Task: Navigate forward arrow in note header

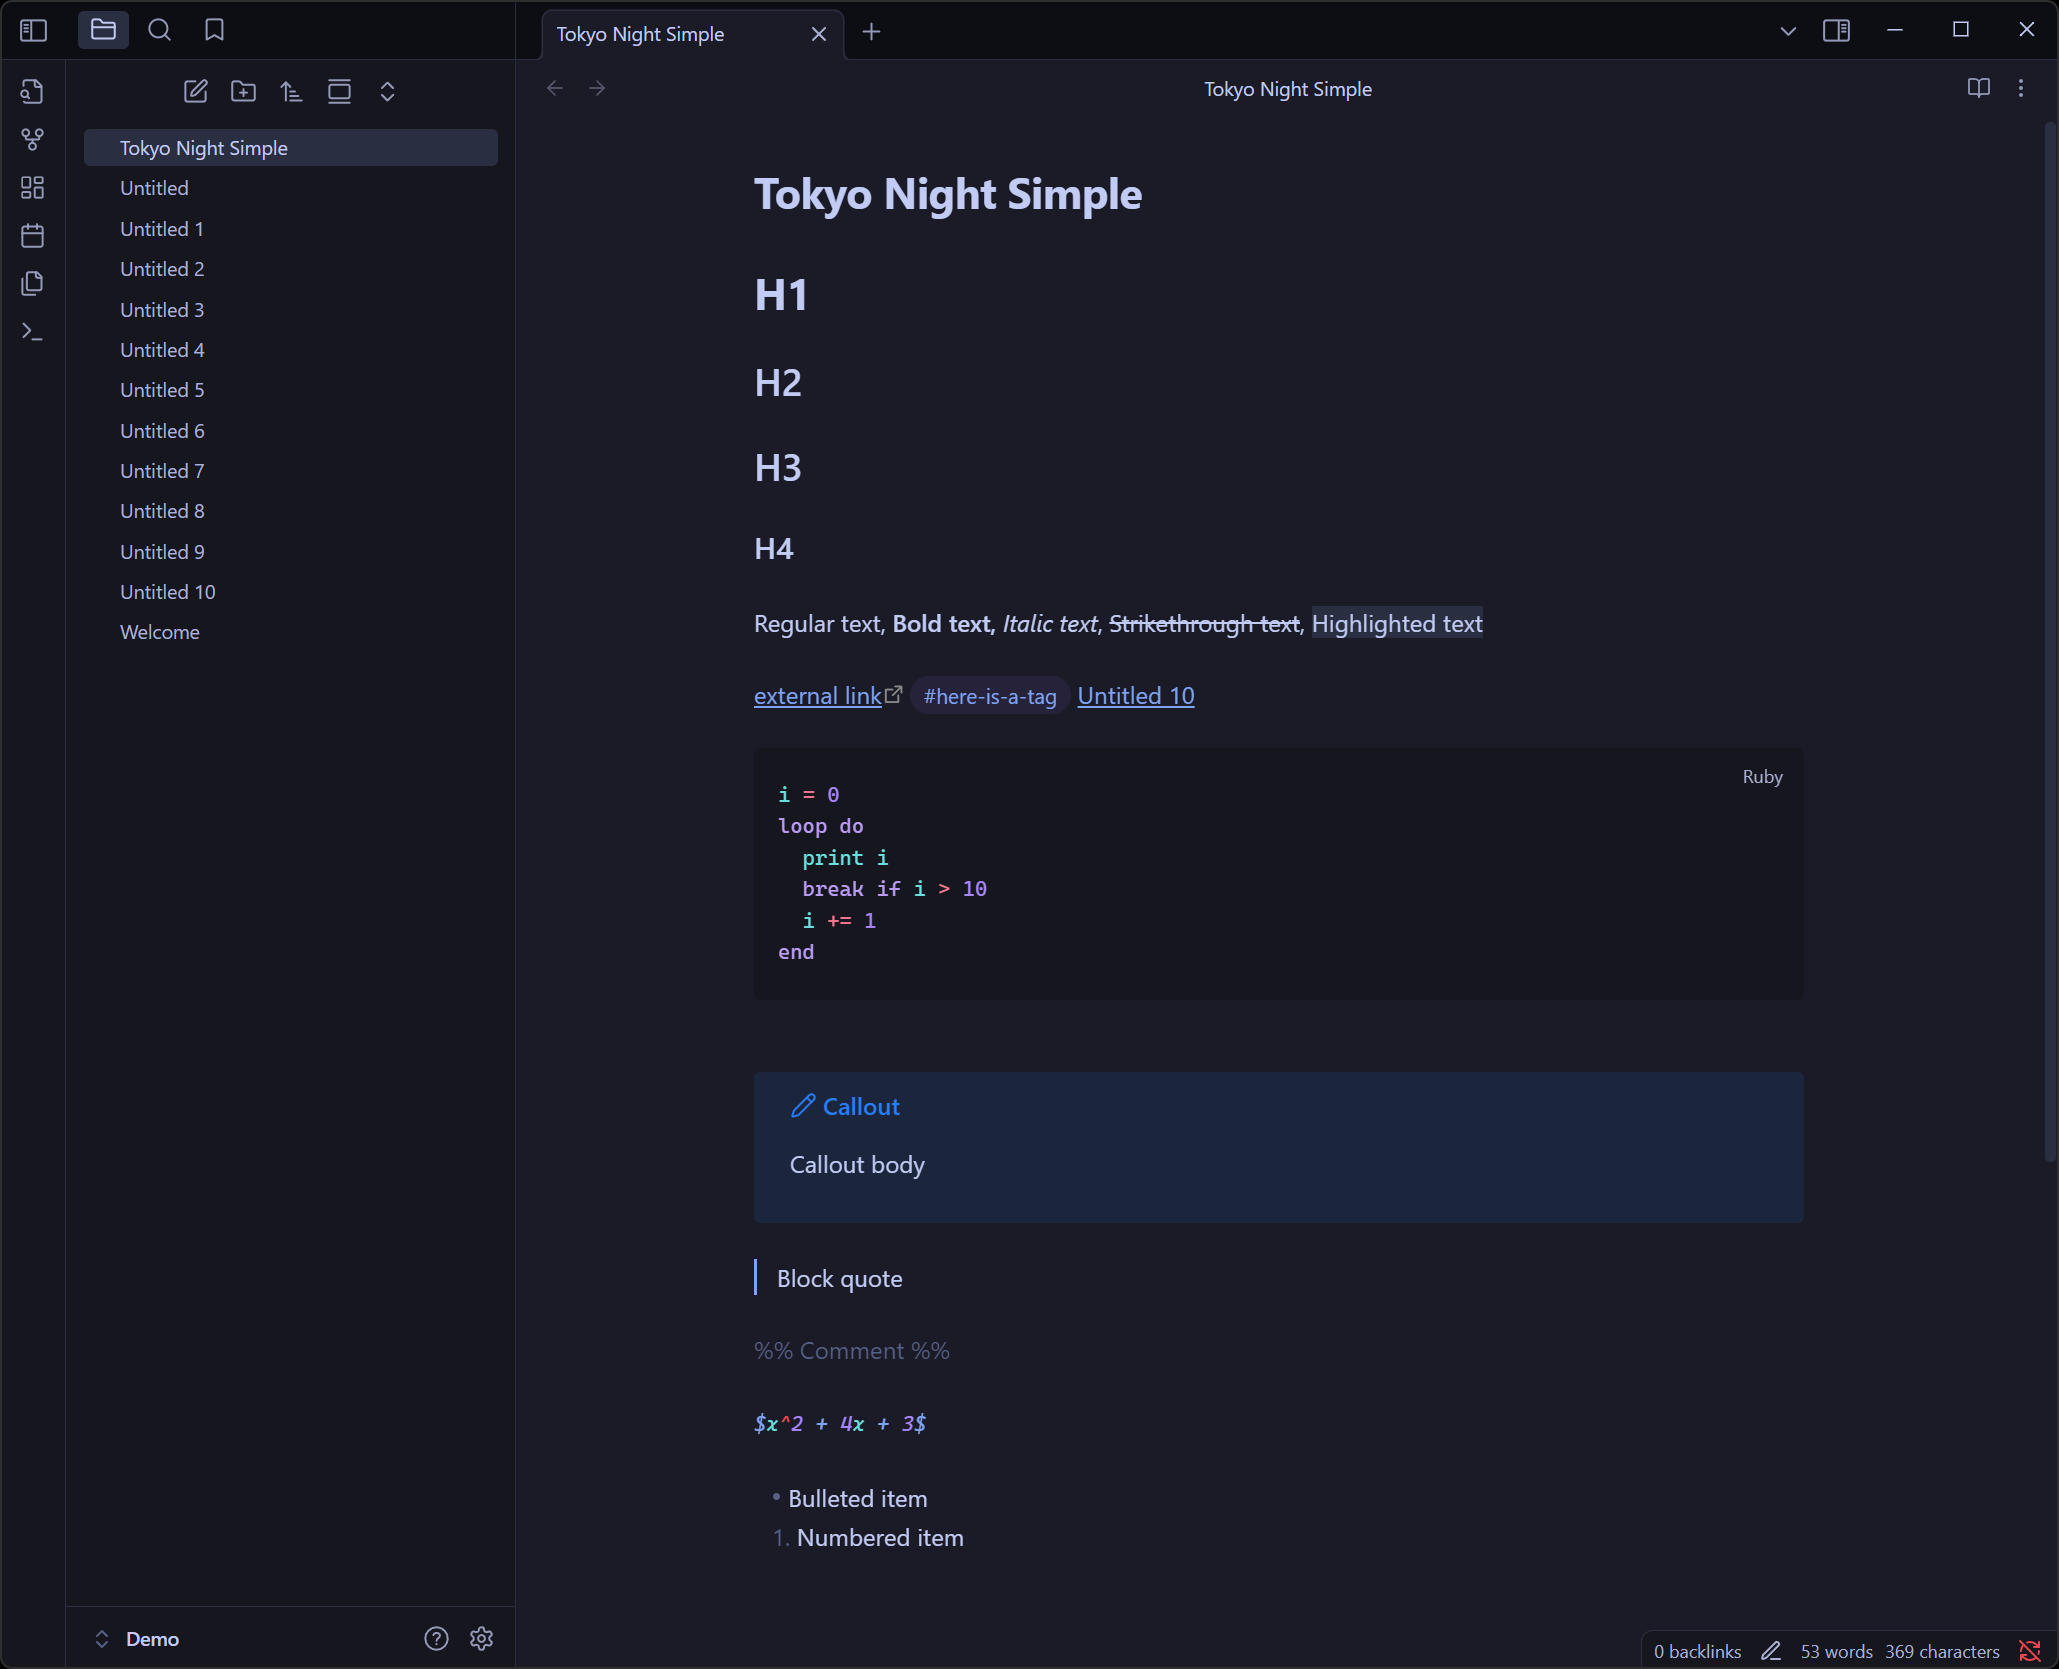Action: click(597, 88)
